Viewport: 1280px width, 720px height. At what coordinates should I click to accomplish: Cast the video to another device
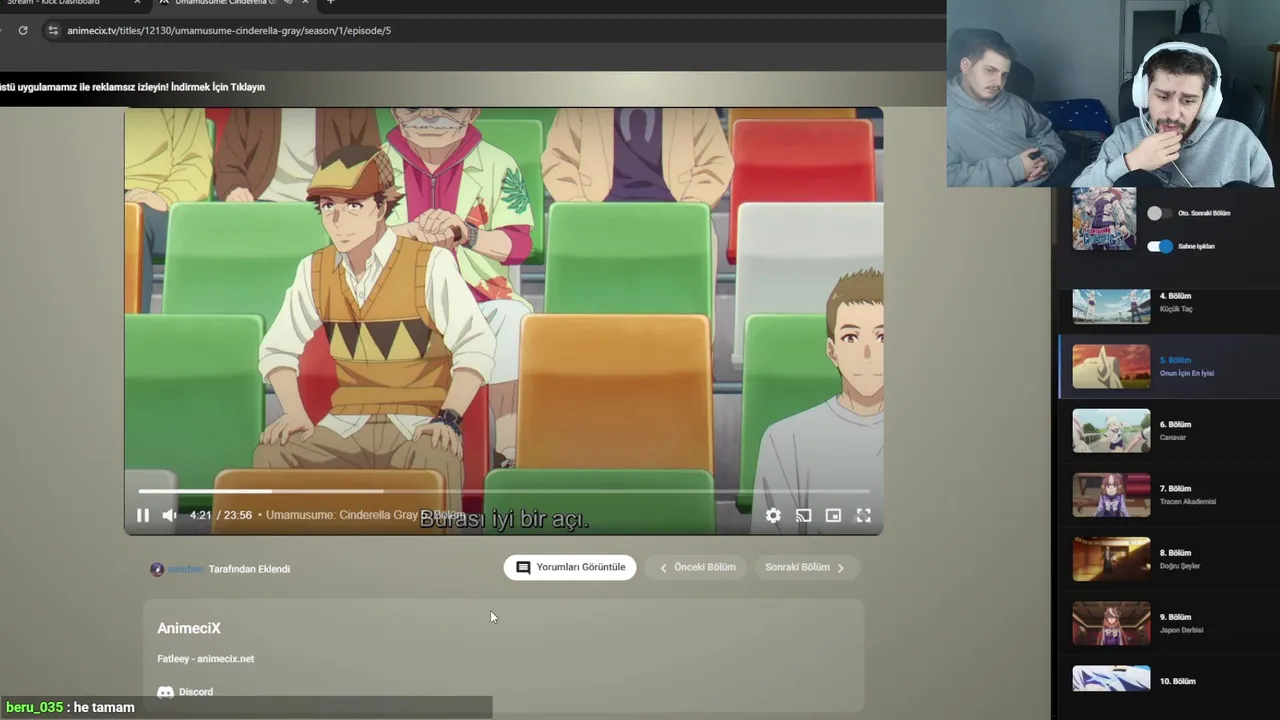click(x=803, y=515)
